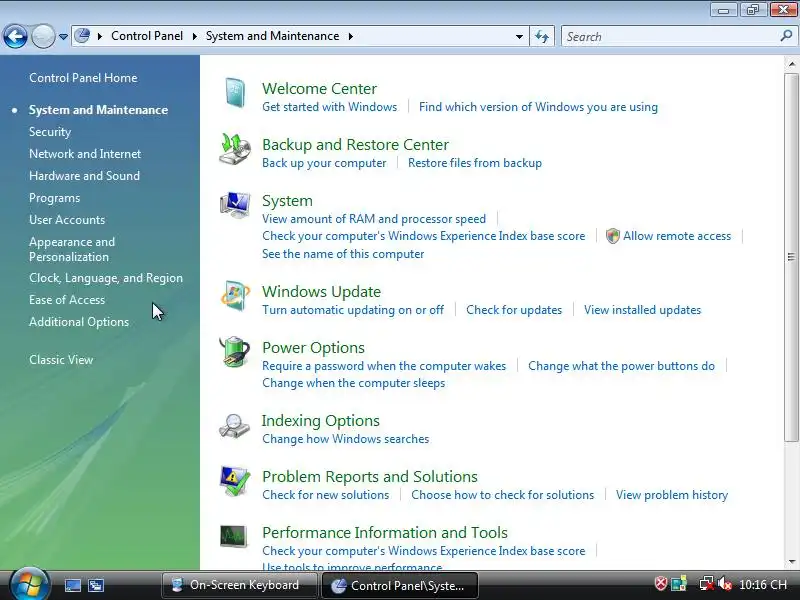Screen dimensions: 800x600
Task: Open Control Panel Home
Action: 83,78
